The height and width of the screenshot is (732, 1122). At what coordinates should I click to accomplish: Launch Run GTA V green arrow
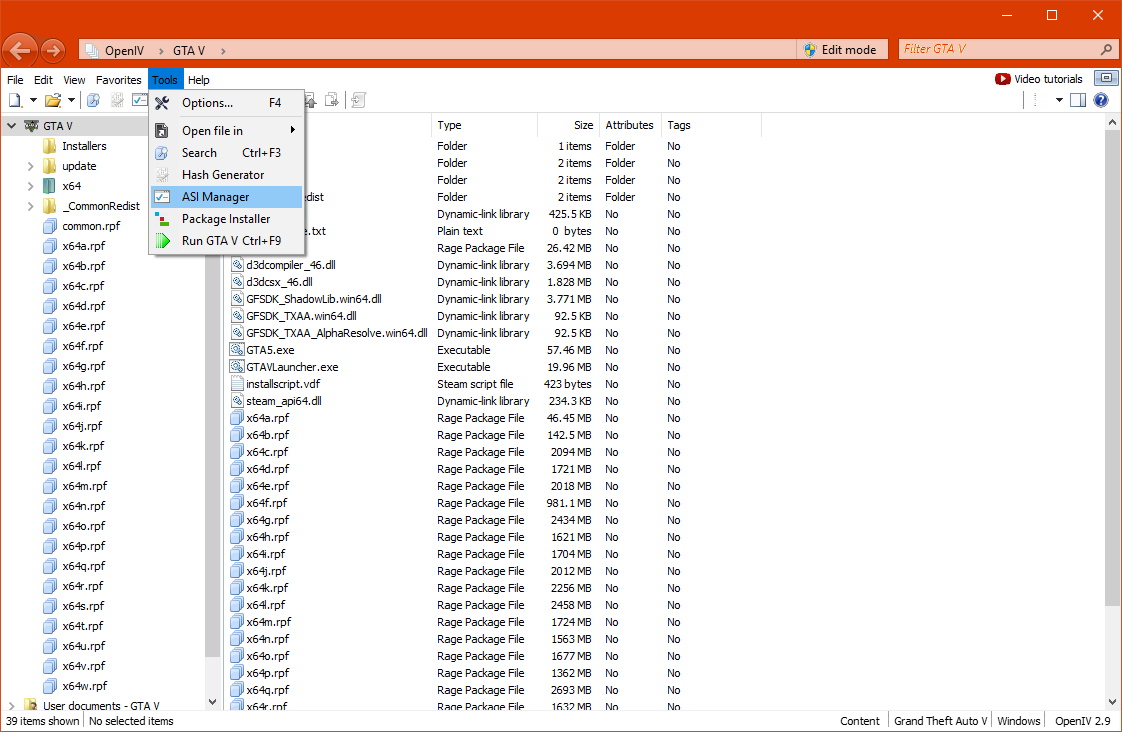[162, 241]
